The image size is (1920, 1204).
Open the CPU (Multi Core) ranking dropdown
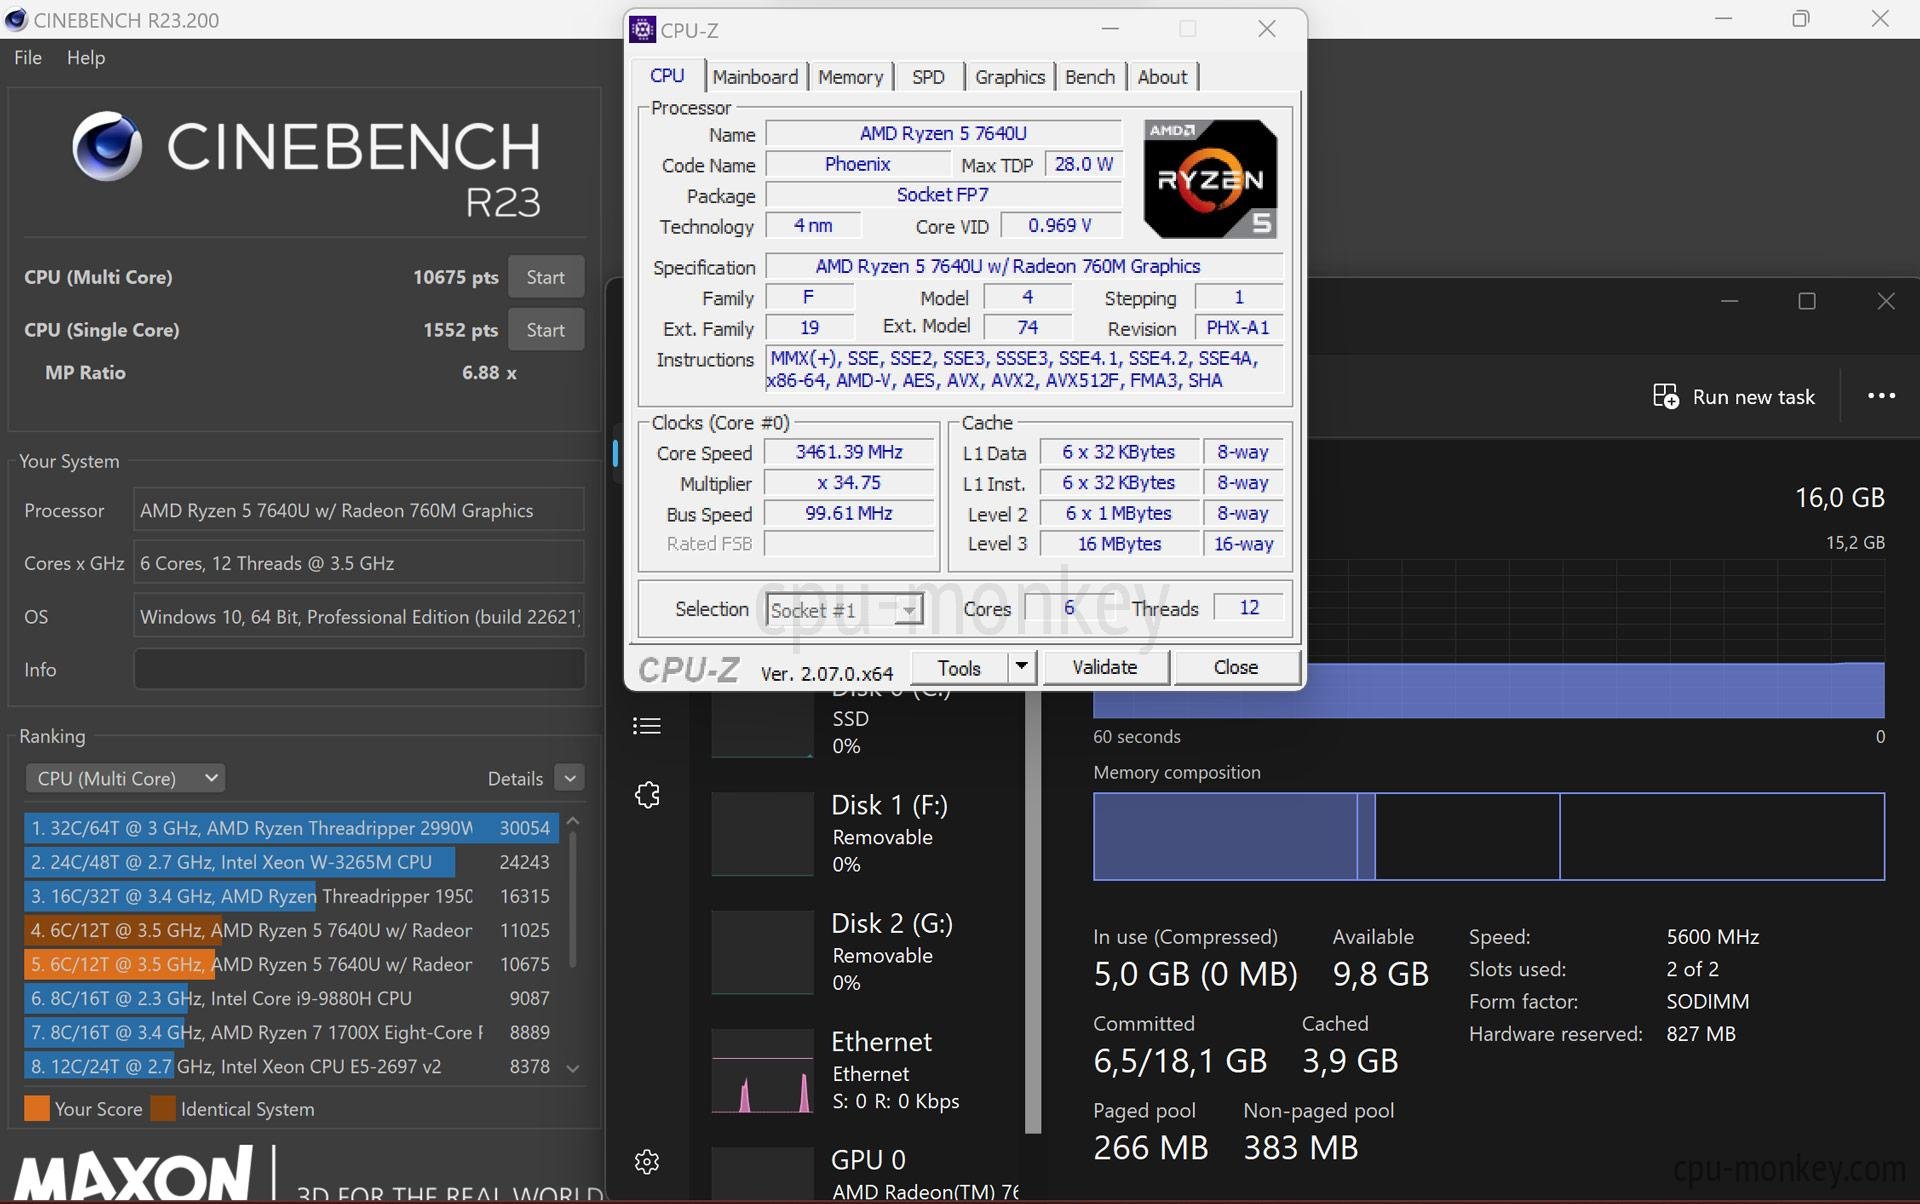coord(125,778)
